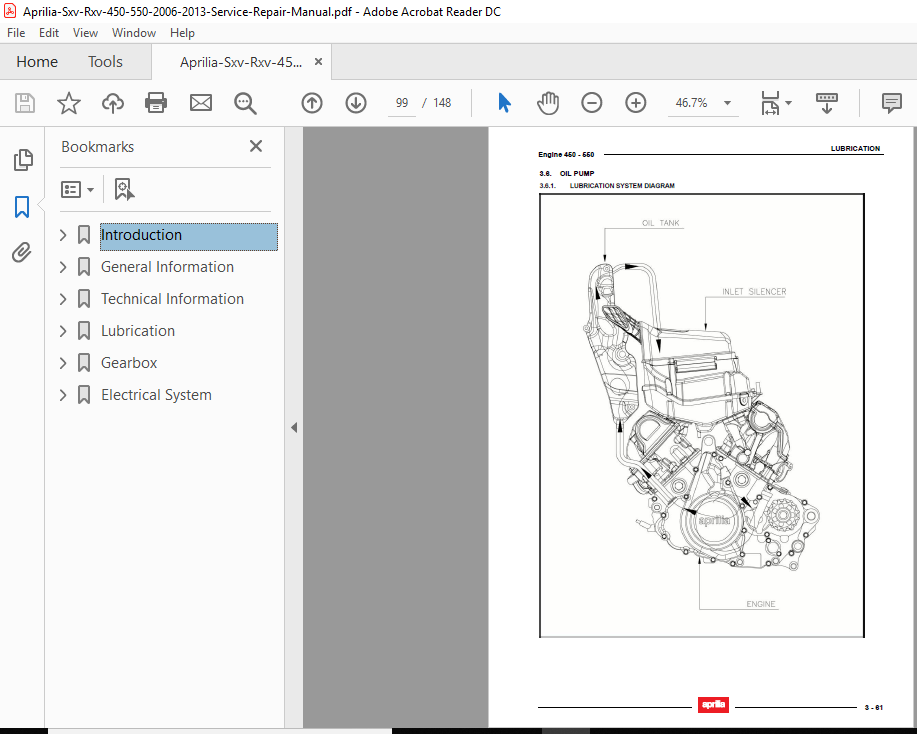Close the Aprilia document tab

(318, 61)
